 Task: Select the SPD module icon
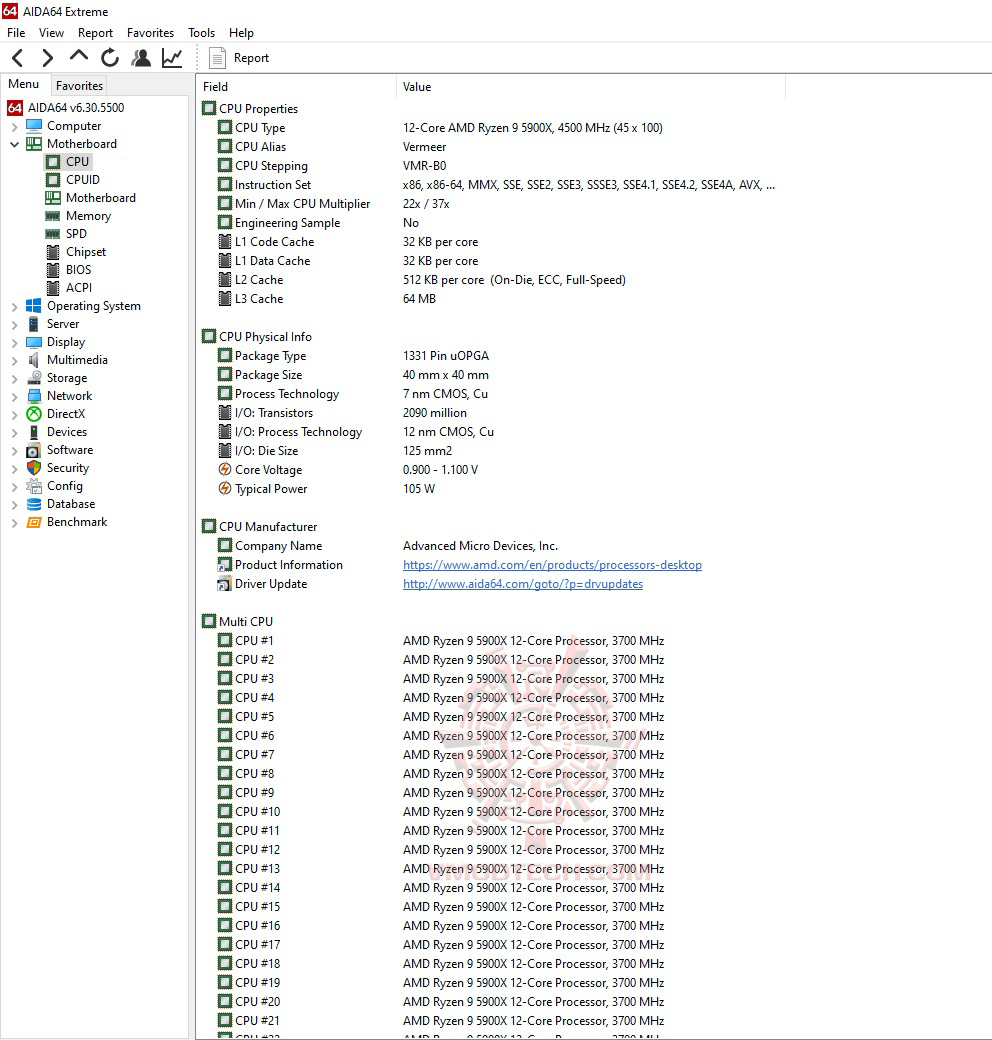(53, 233)
